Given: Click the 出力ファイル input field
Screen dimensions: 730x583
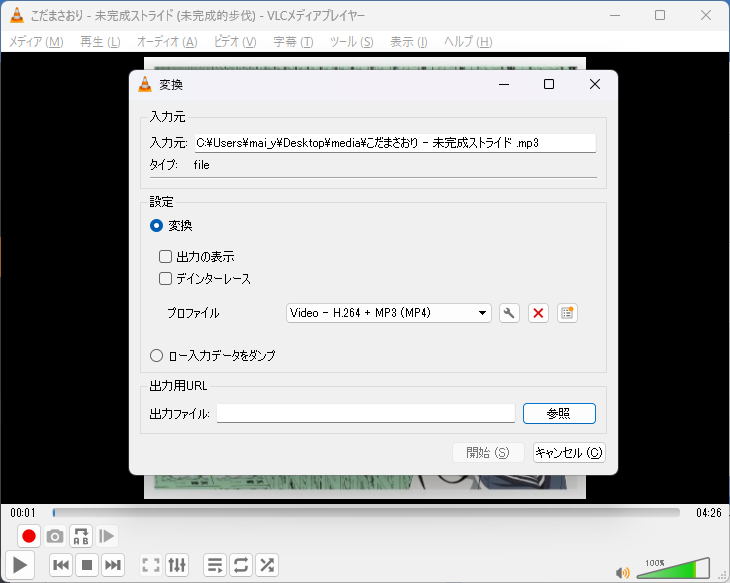Looking at the screenshot, I should 366,414.
